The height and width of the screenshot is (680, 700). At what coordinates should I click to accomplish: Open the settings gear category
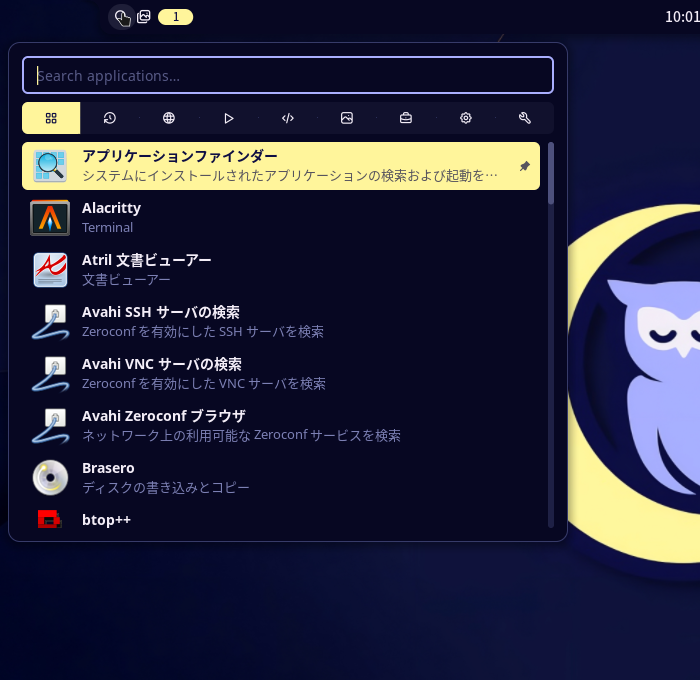click(x=466, y=118)
